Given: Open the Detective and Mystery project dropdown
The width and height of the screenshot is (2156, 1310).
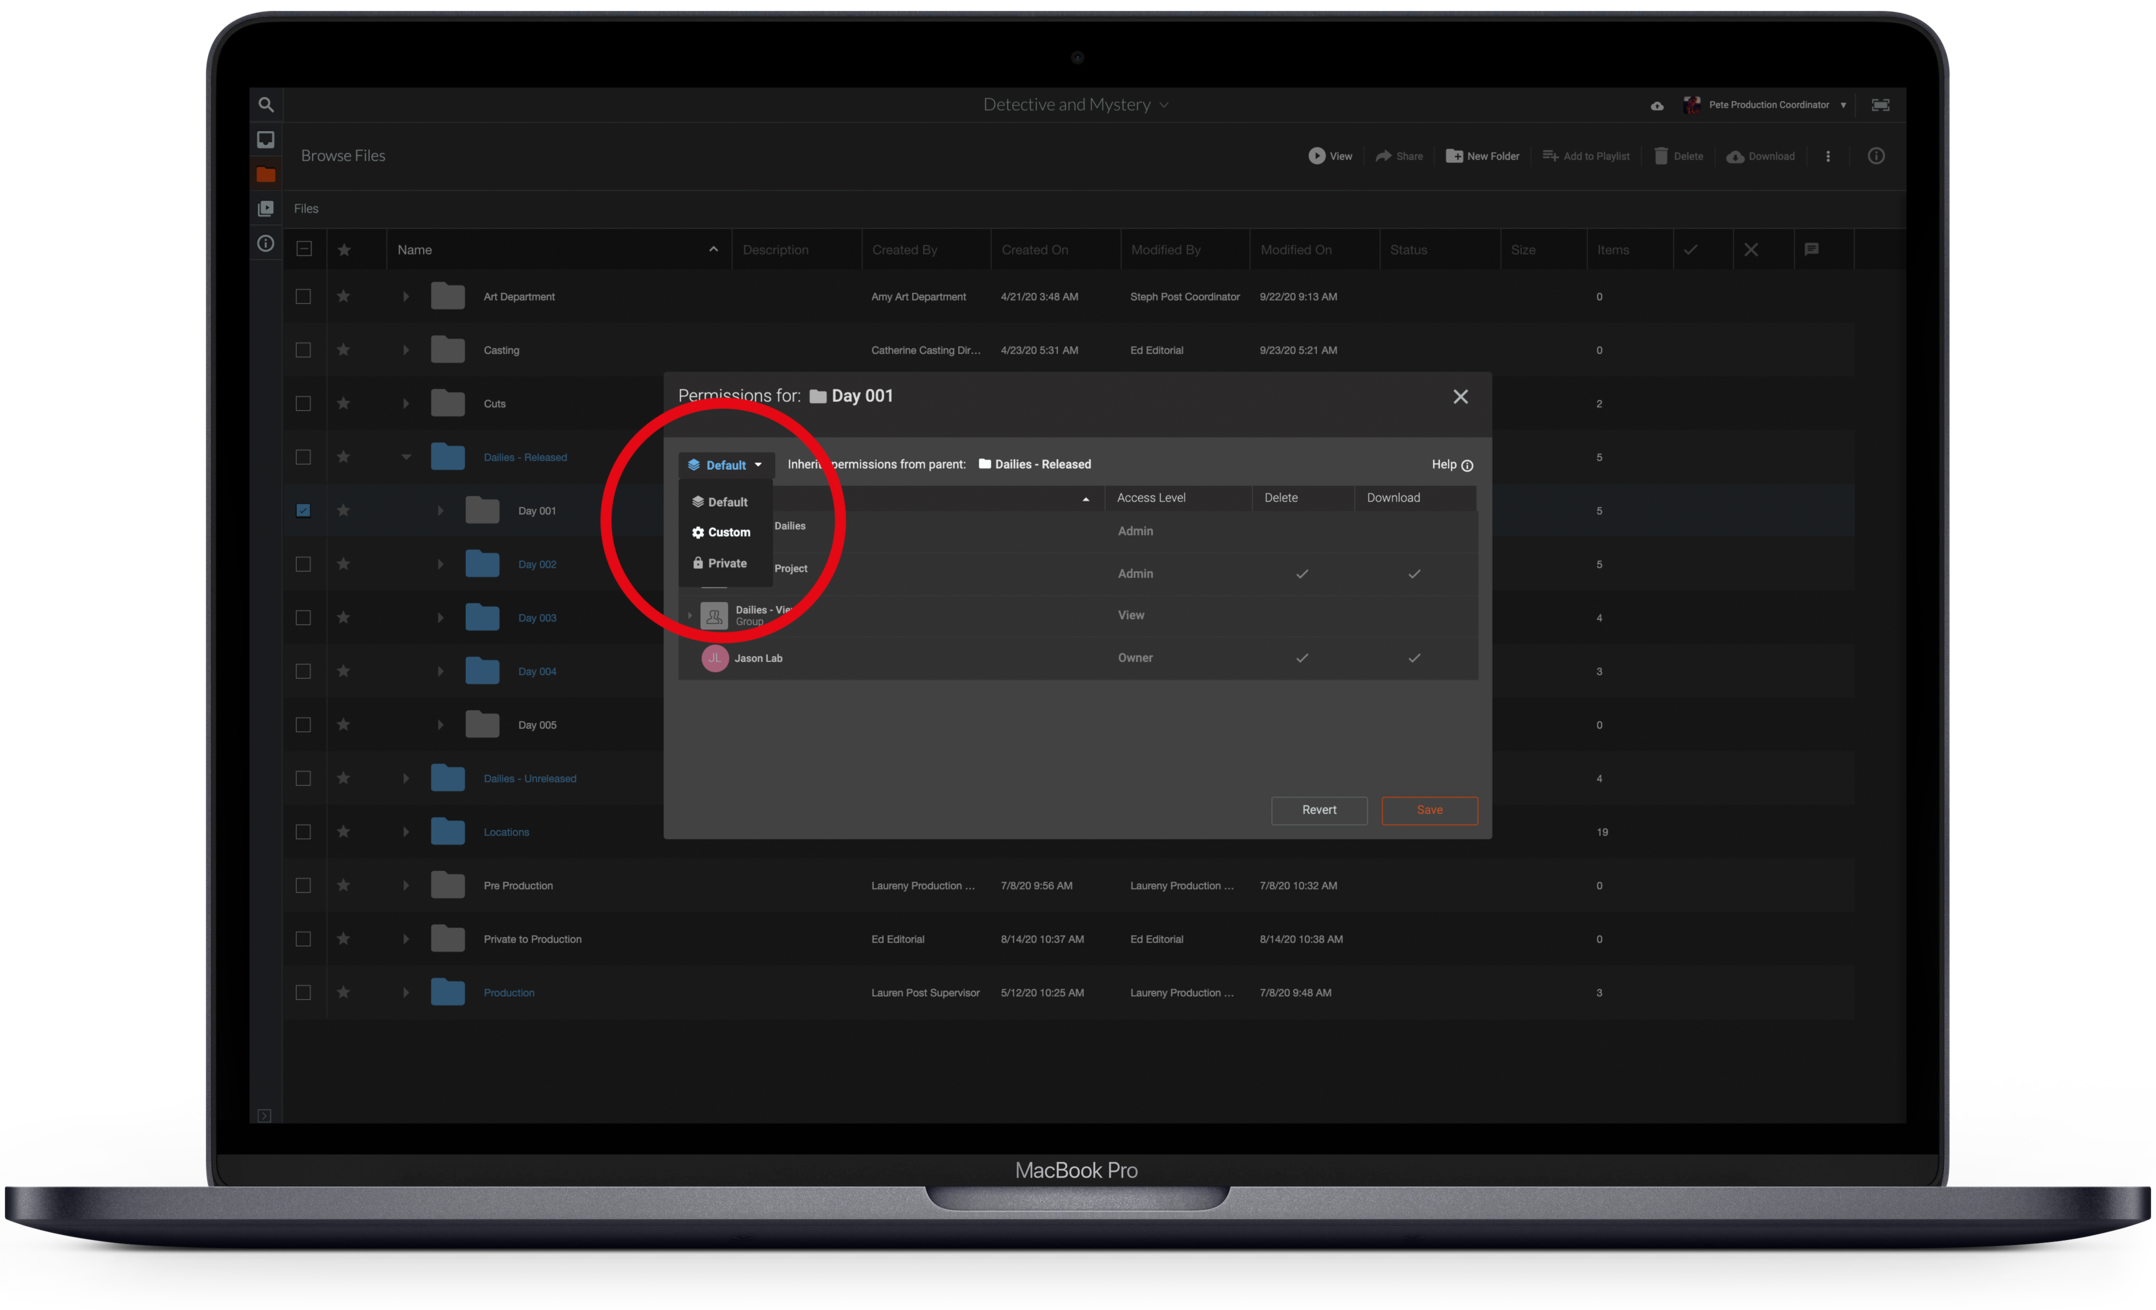Looking at the screenshot, I should pos(1075,104).
